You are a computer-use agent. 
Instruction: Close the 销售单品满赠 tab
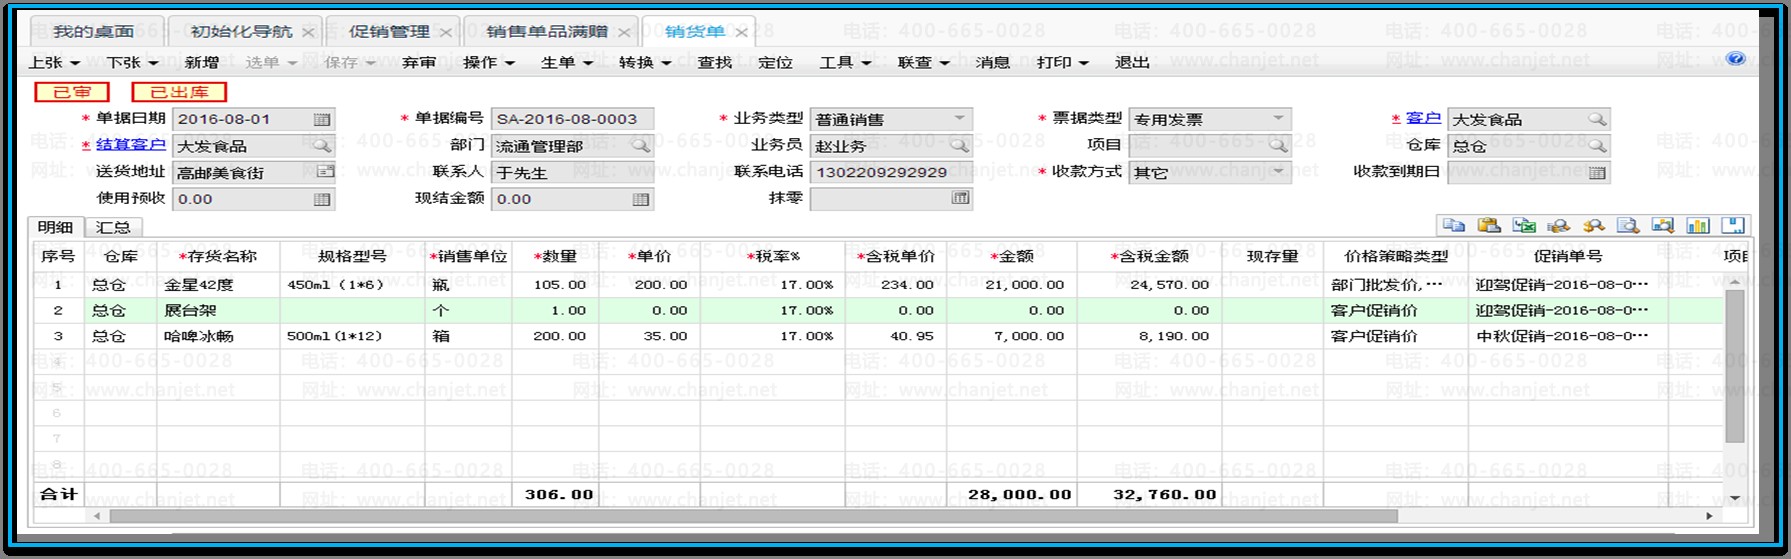624,32
